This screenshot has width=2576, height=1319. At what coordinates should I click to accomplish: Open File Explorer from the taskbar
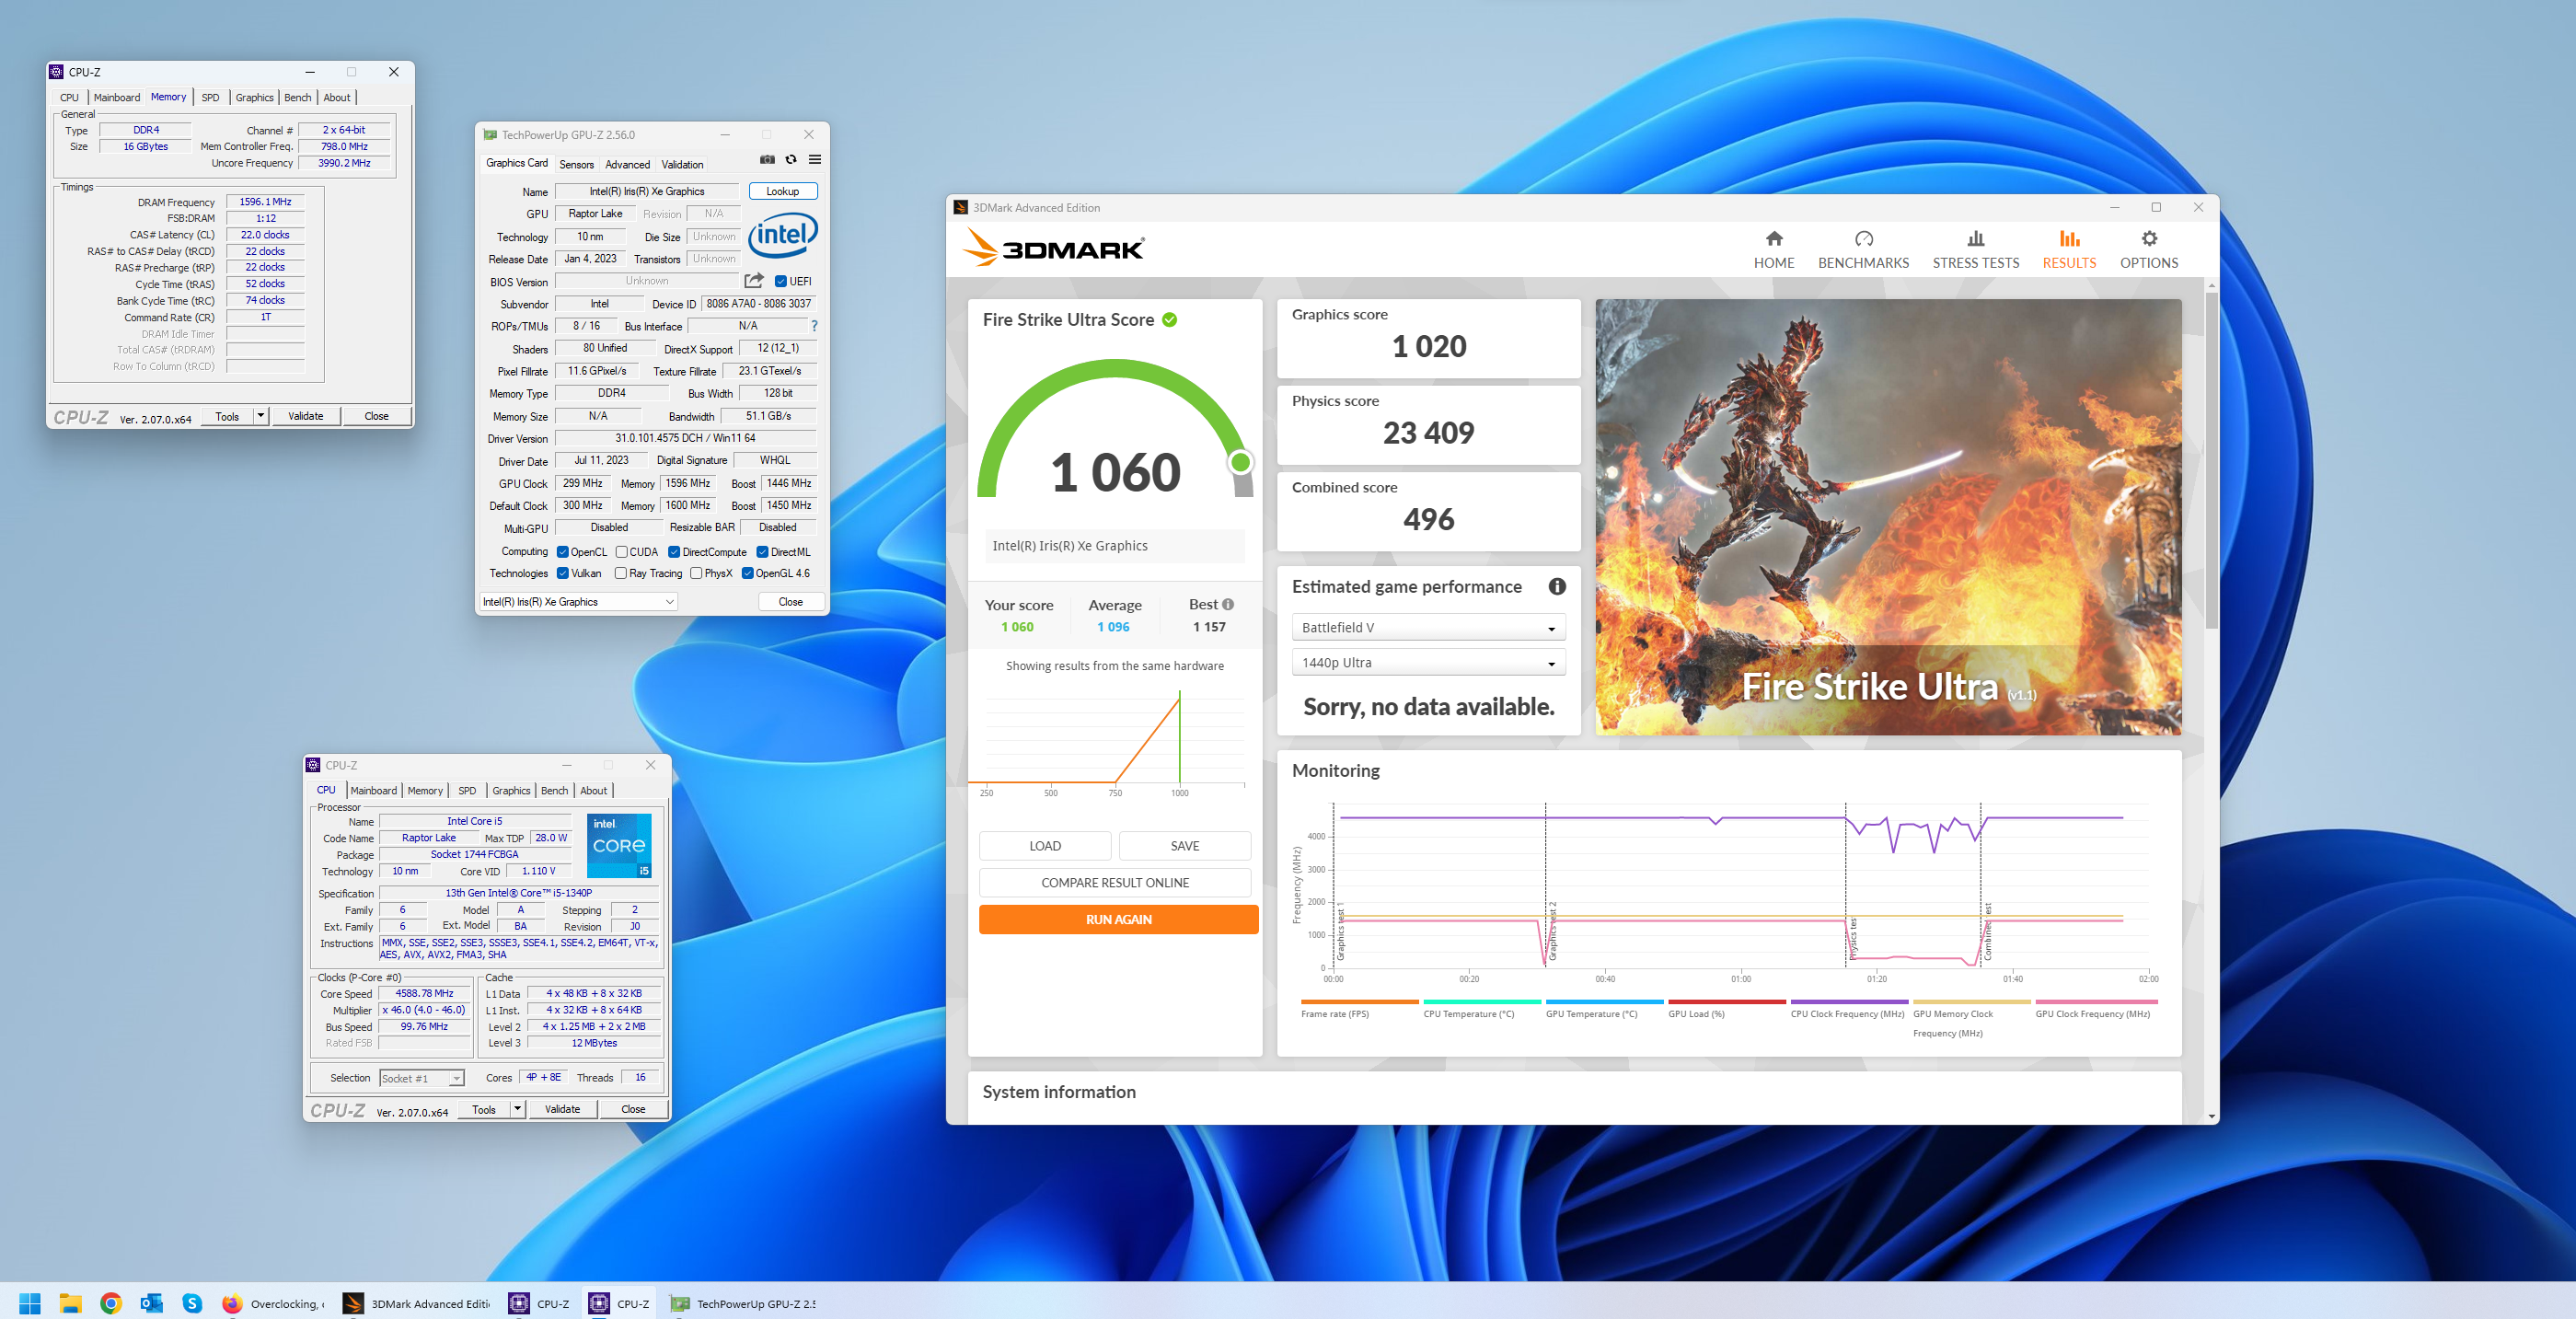[x=70, y=1303]
